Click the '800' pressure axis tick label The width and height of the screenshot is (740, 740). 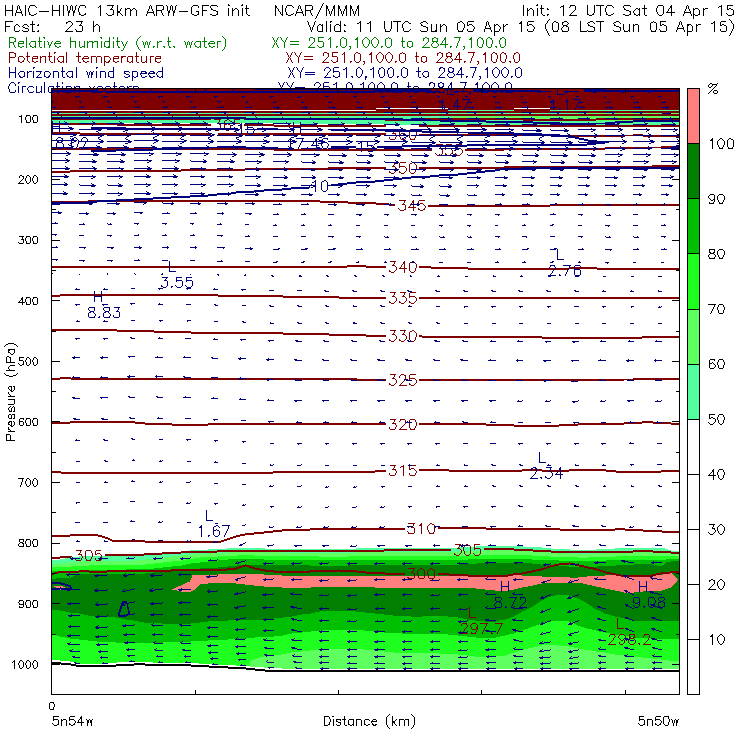[x=28, y=543]
